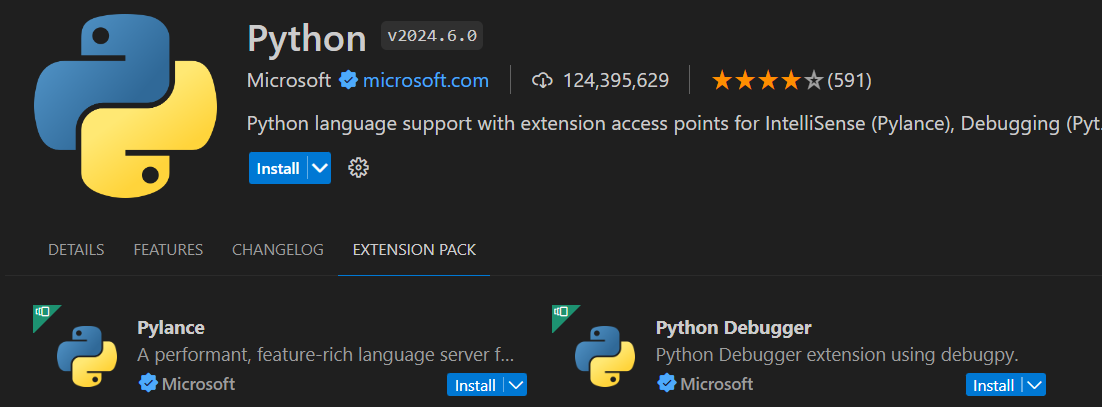Install the Python extension

point(278,169)
